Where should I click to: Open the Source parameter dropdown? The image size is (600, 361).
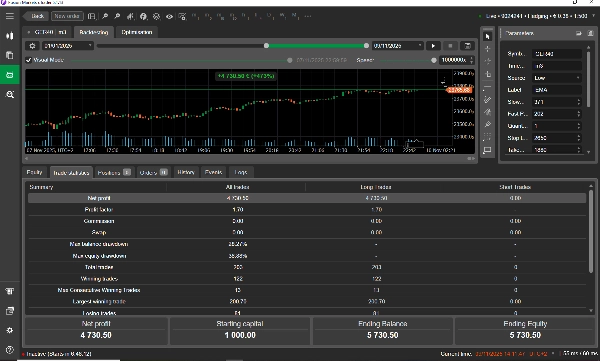[x=557, y=78]
